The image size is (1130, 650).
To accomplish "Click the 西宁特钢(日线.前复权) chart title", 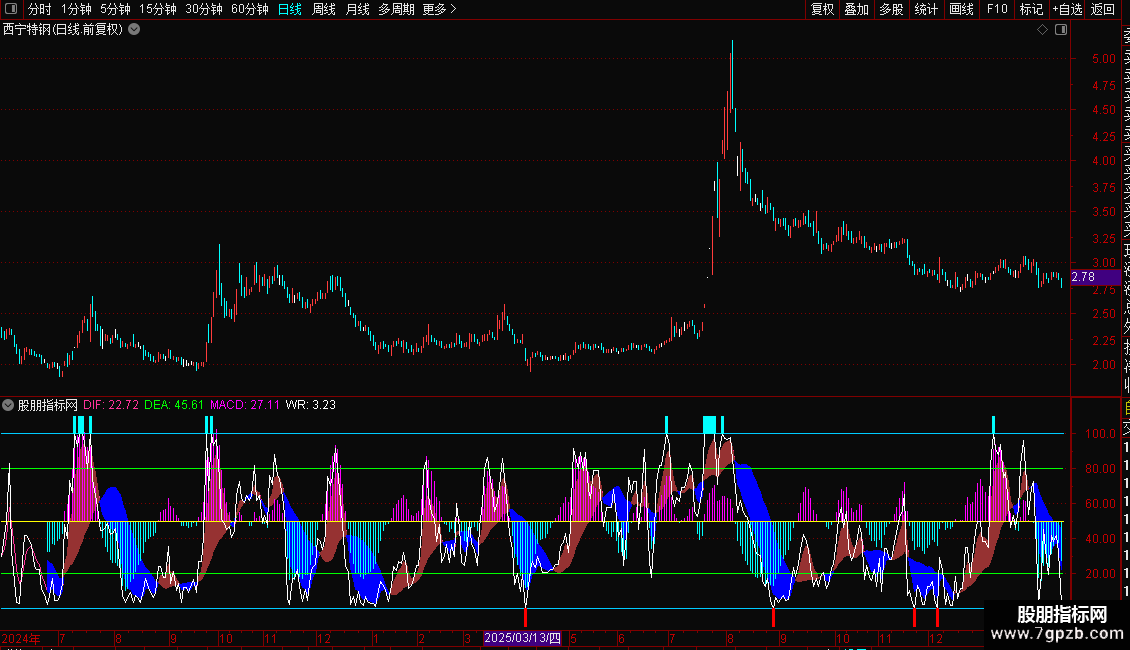I will (63, 30).
